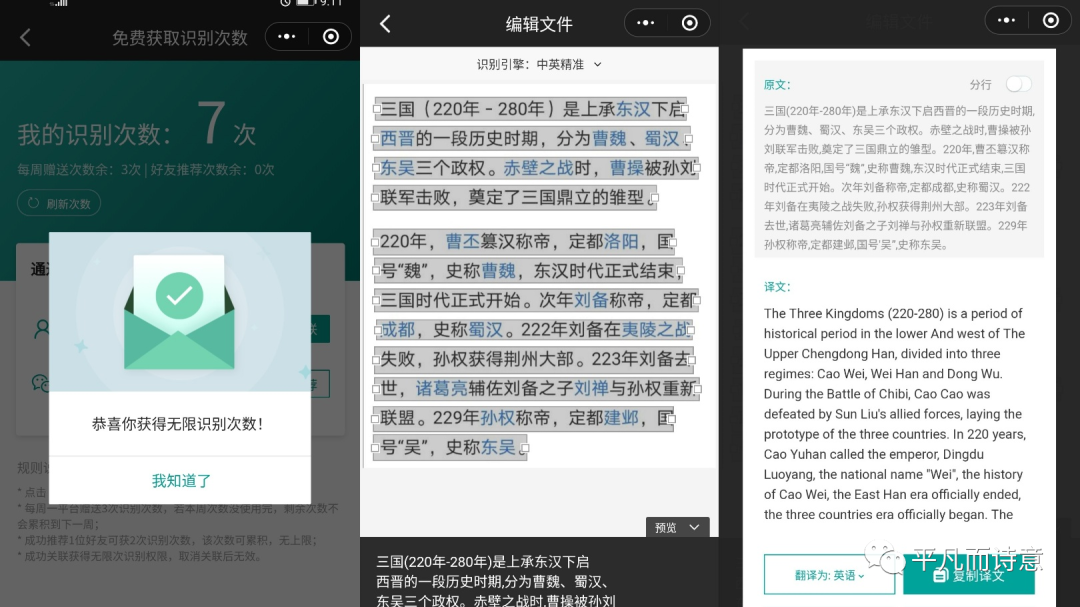Open the 识别引擎 中英精准 dropdown
The height and width of the screenshot is (607, 1080).
(x=539, y=64)
